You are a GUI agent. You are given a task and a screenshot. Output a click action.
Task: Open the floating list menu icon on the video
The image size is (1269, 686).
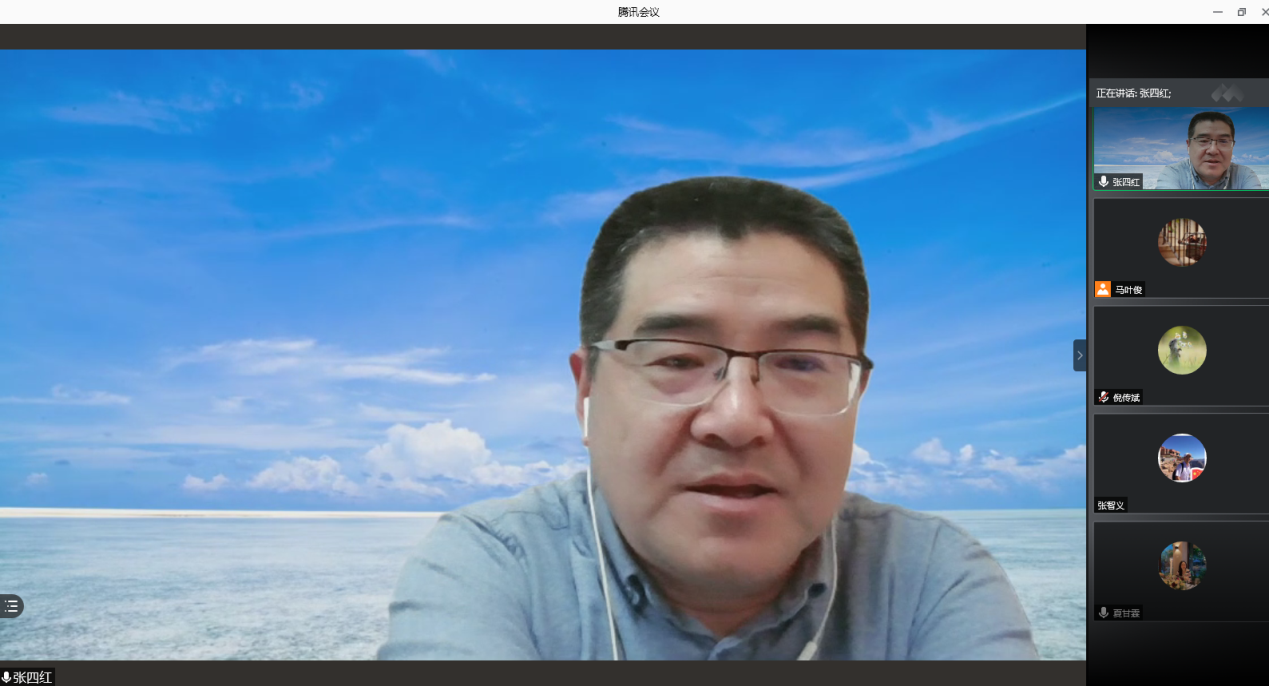point(11,606)
